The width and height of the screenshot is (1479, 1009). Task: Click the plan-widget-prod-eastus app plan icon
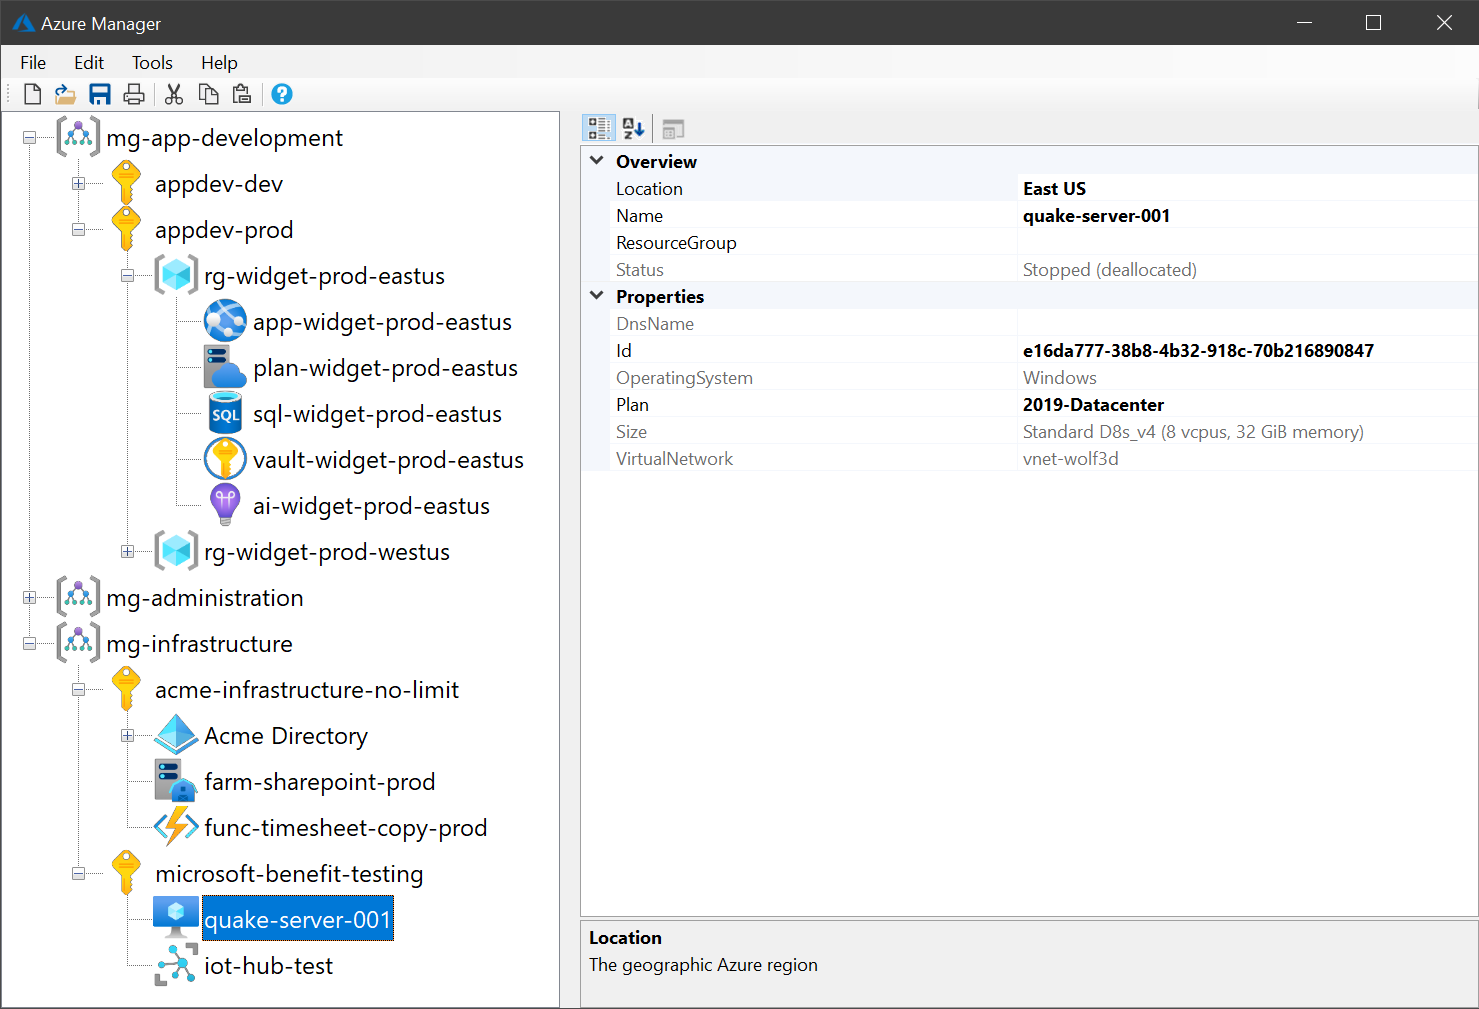coord(225,367)
